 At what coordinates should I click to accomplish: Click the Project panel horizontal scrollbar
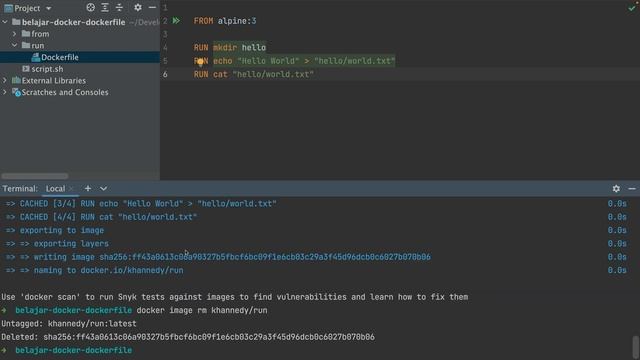tap(35, 176)
